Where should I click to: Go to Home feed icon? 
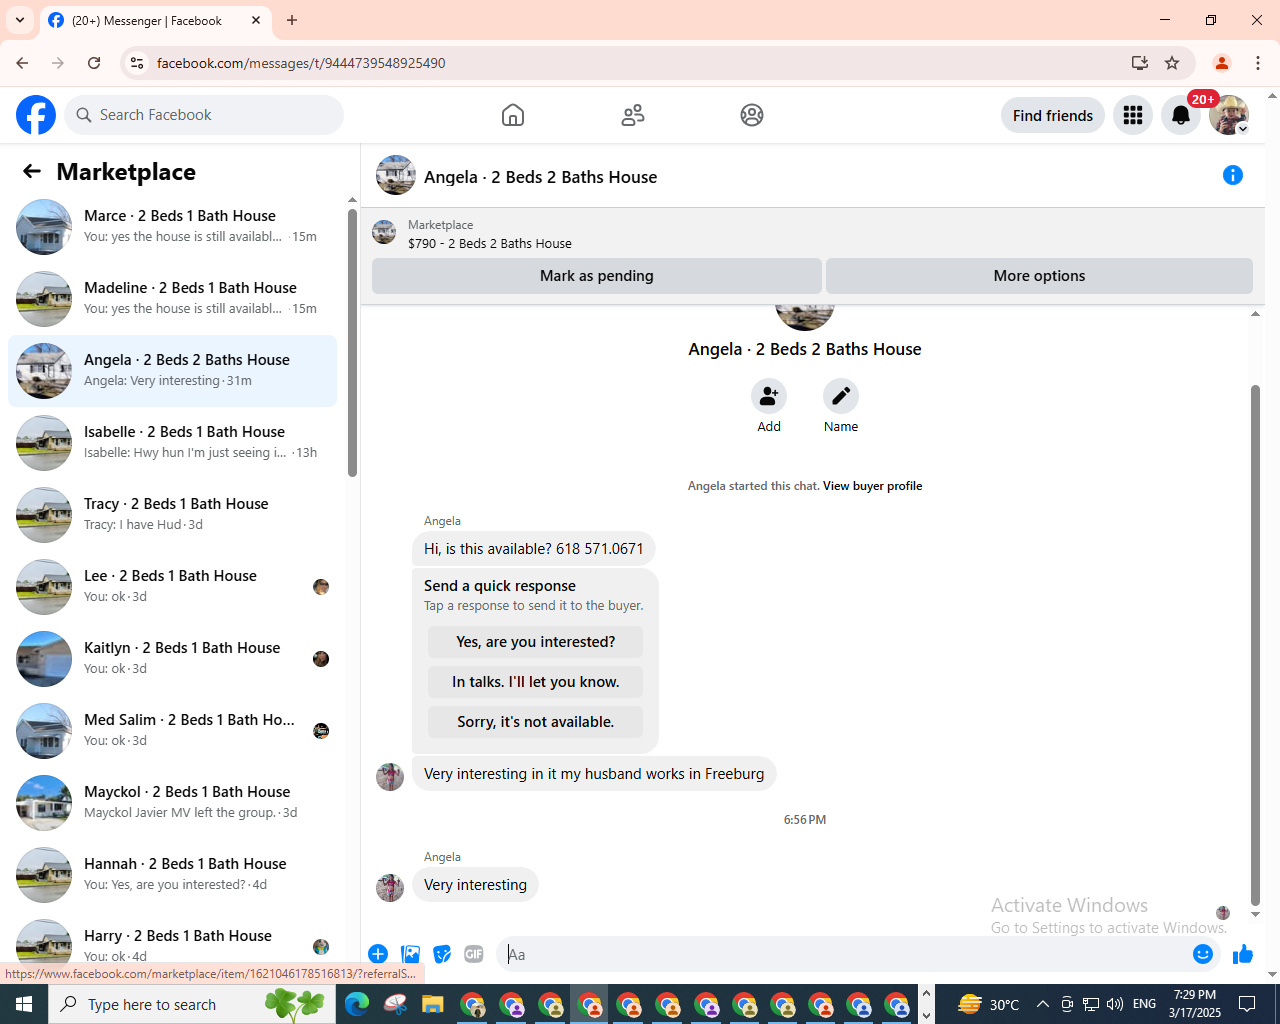(x=513, y=115)
